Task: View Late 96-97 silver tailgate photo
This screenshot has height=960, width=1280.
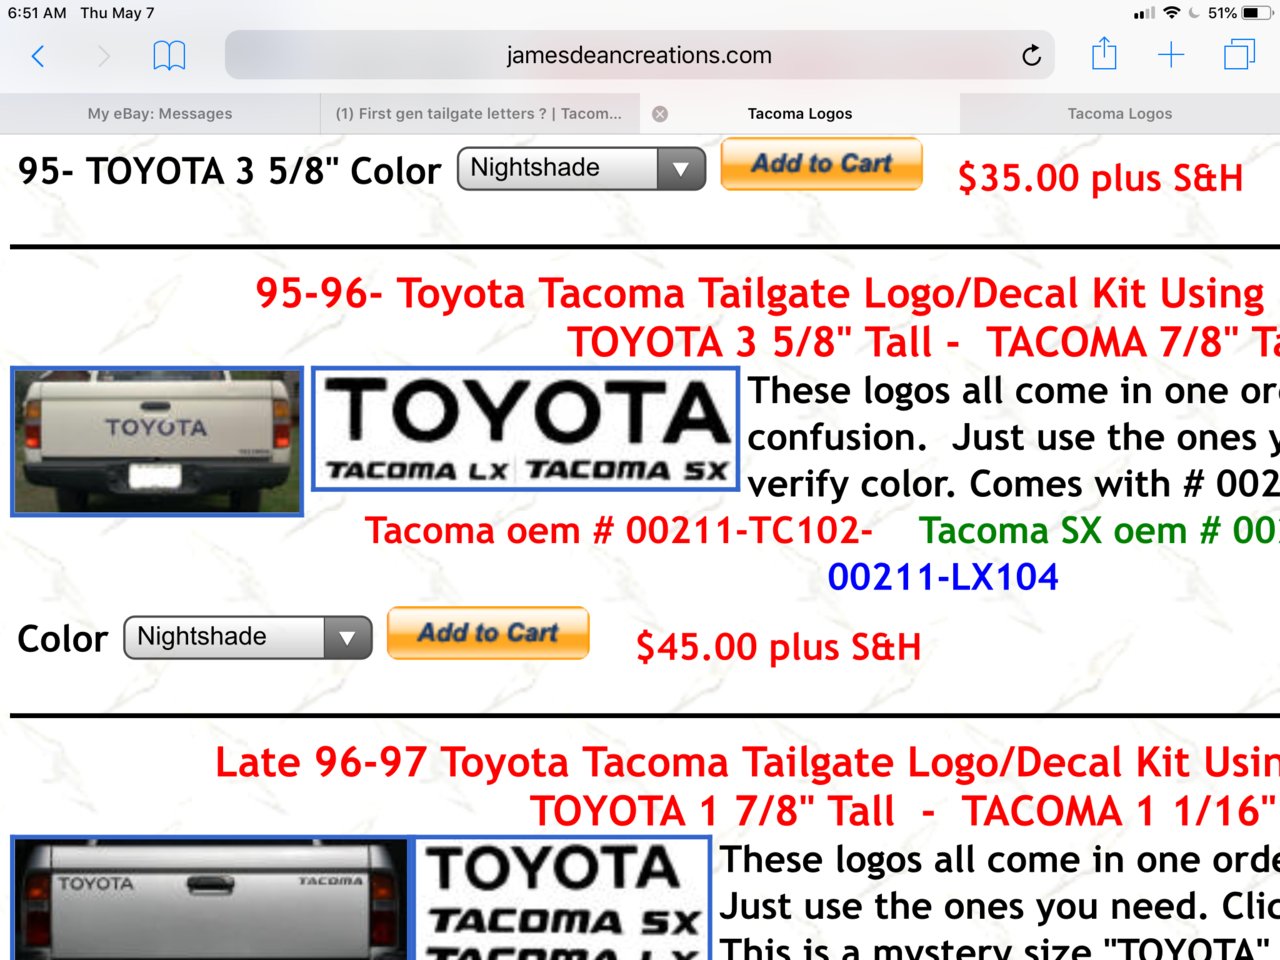Action: point(211,898)
